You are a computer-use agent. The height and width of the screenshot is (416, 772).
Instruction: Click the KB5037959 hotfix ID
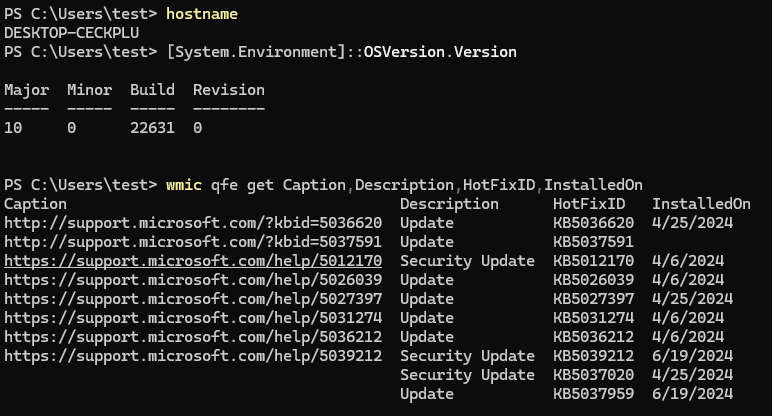(593, 393)
